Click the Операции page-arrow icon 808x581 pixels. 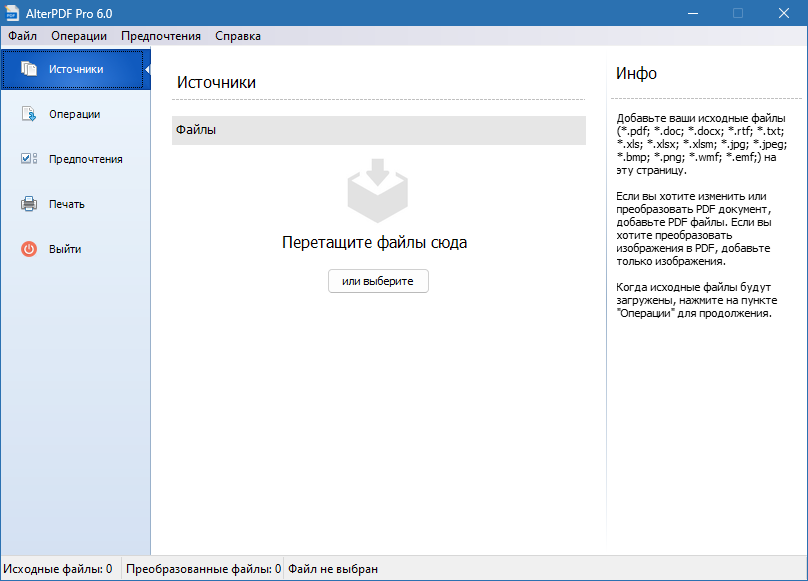pos(29,113)
